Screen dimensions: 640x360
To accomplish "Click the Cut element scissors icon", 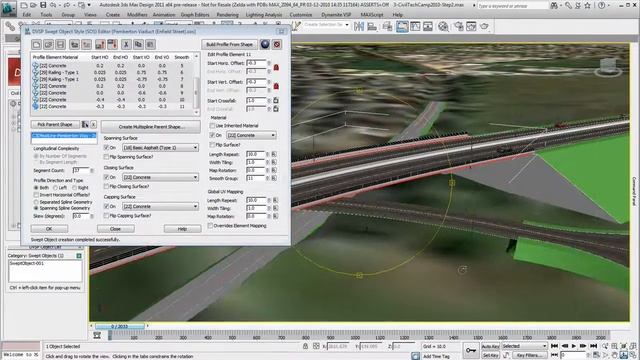I will pyautogui.click(x=126, y=44).
